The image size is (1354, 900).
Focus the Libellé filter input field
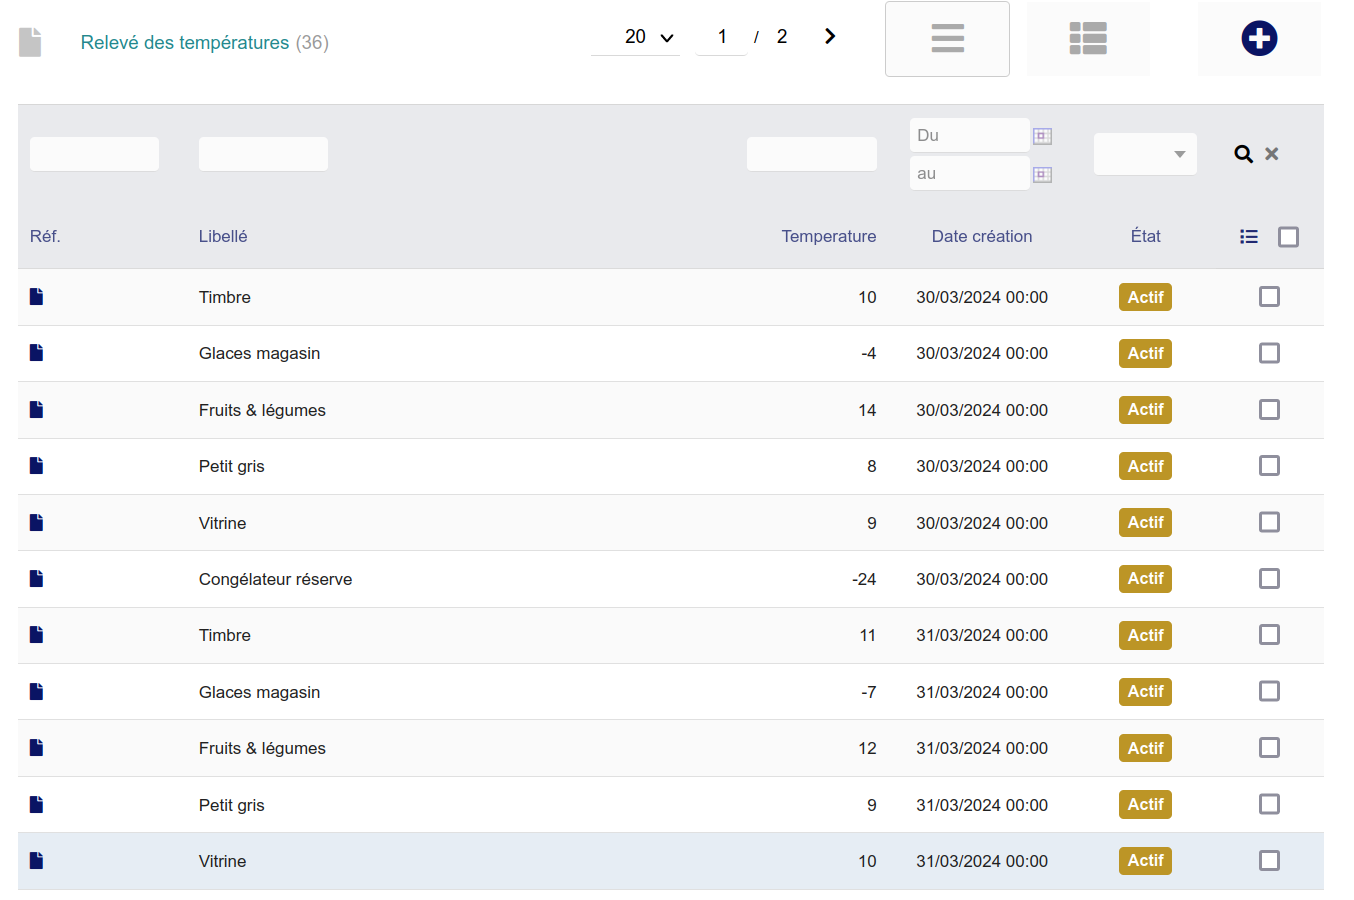(263, 154)
